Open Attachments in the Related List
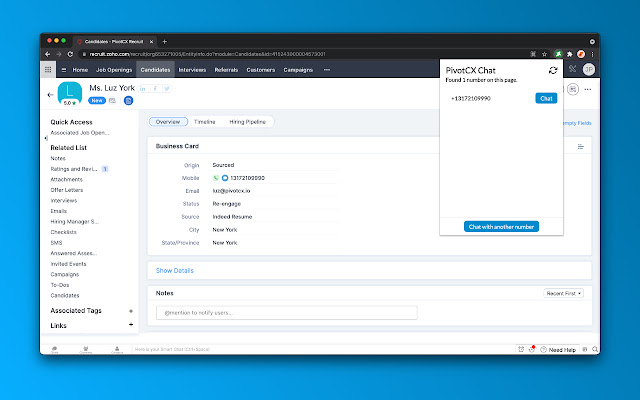Screen dimensions: 640x400 [66, 180]
